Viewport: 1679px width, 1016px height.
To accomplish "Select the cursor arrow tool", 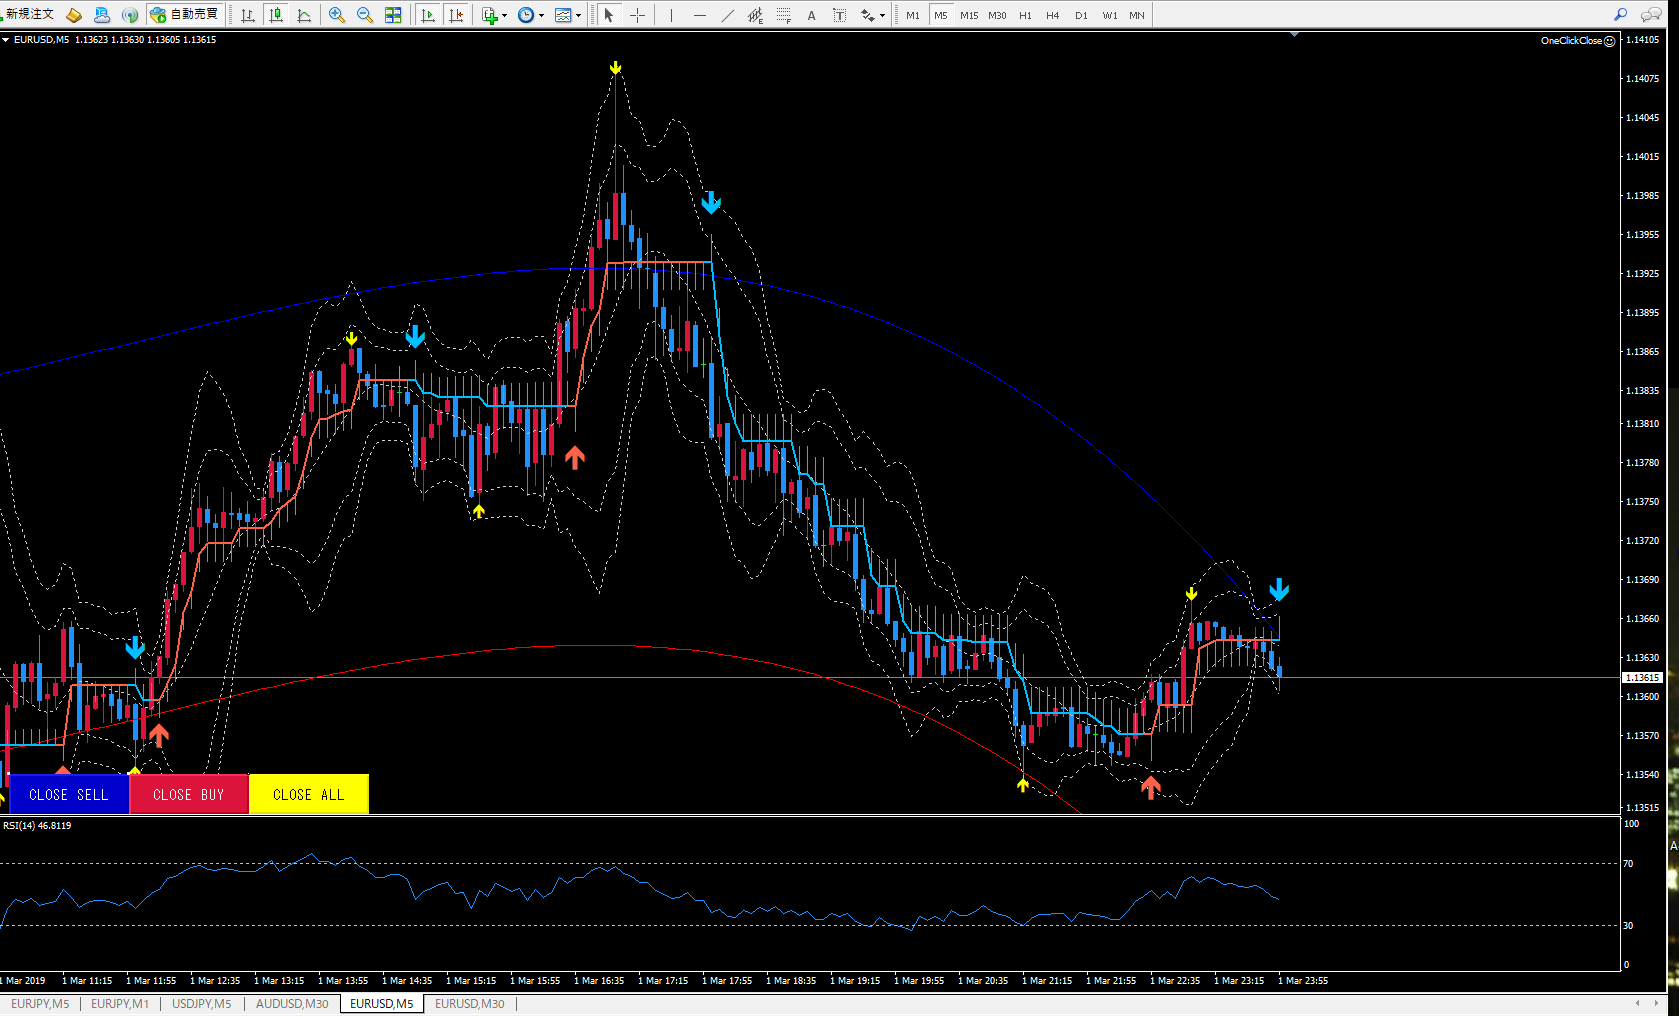I will (x=608, y=15).
